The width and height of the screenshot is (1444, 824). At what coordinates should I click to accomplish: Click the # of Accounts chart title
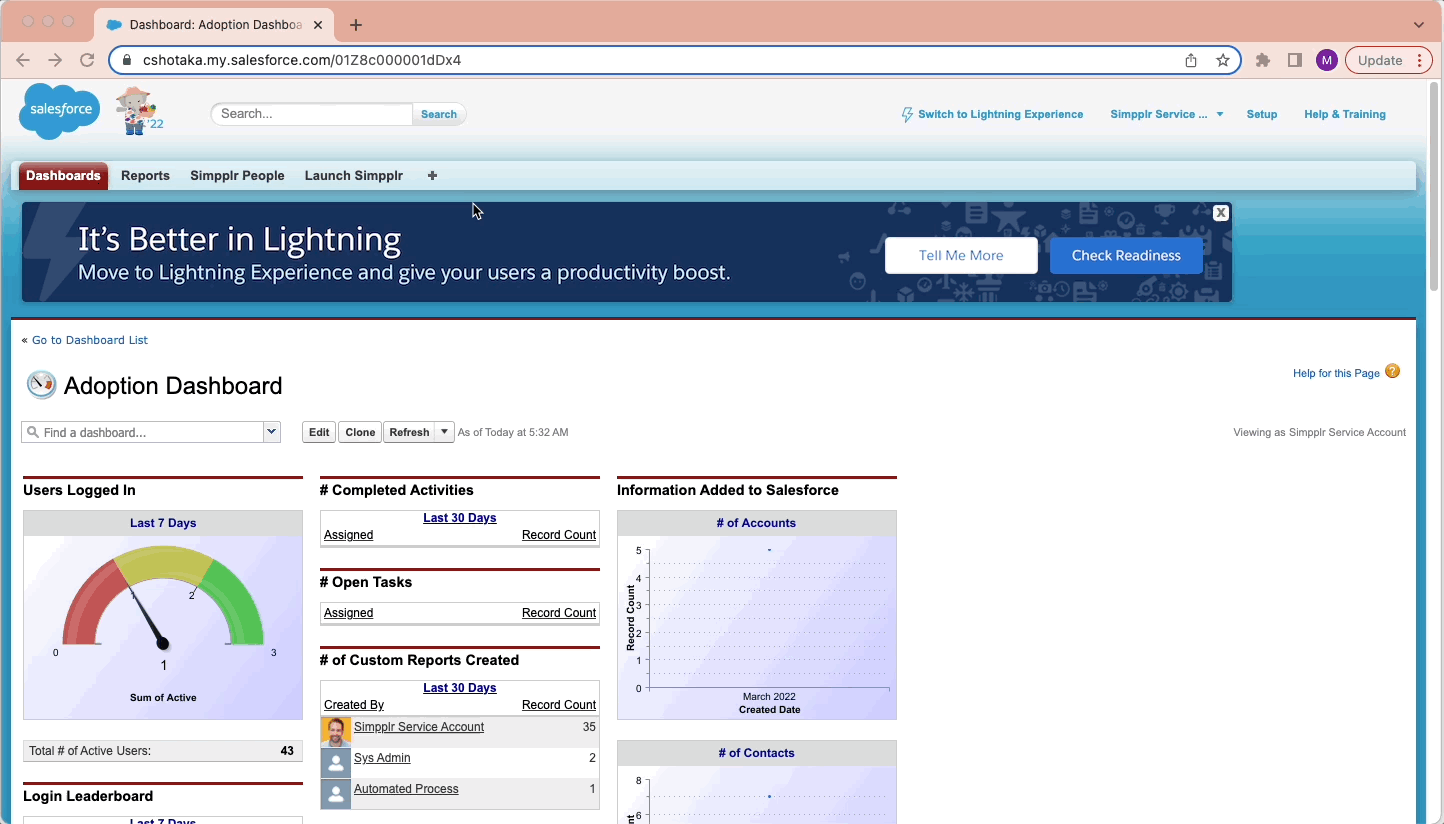pyautogui.click(x=756, y=523)
